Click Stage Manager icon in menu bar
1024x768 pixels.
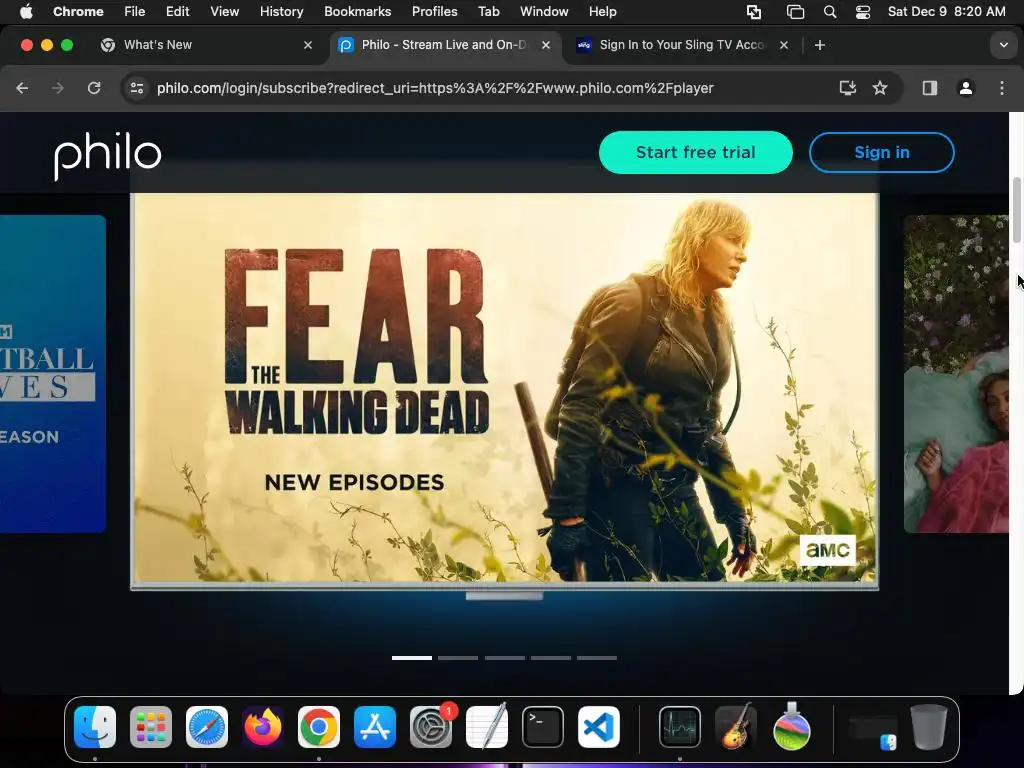795,12
